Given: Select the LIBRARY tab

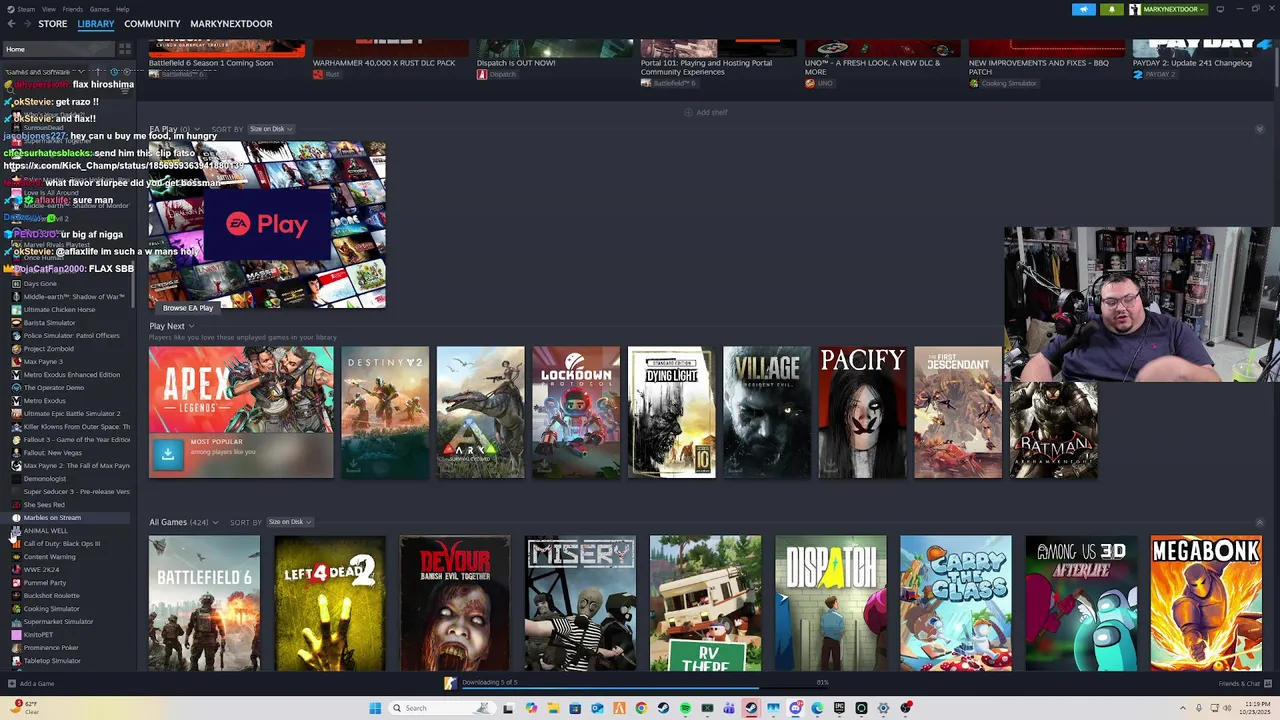Looking at the screenshot, I should (x=96, y=24).
